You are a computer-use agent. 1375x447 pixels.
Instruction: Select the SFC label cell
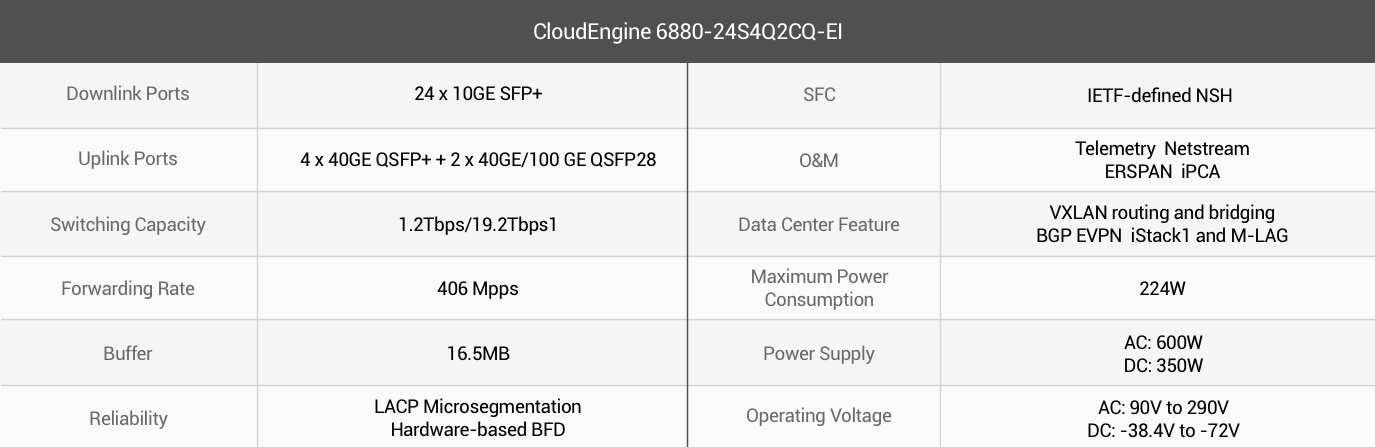click(814, 94)
